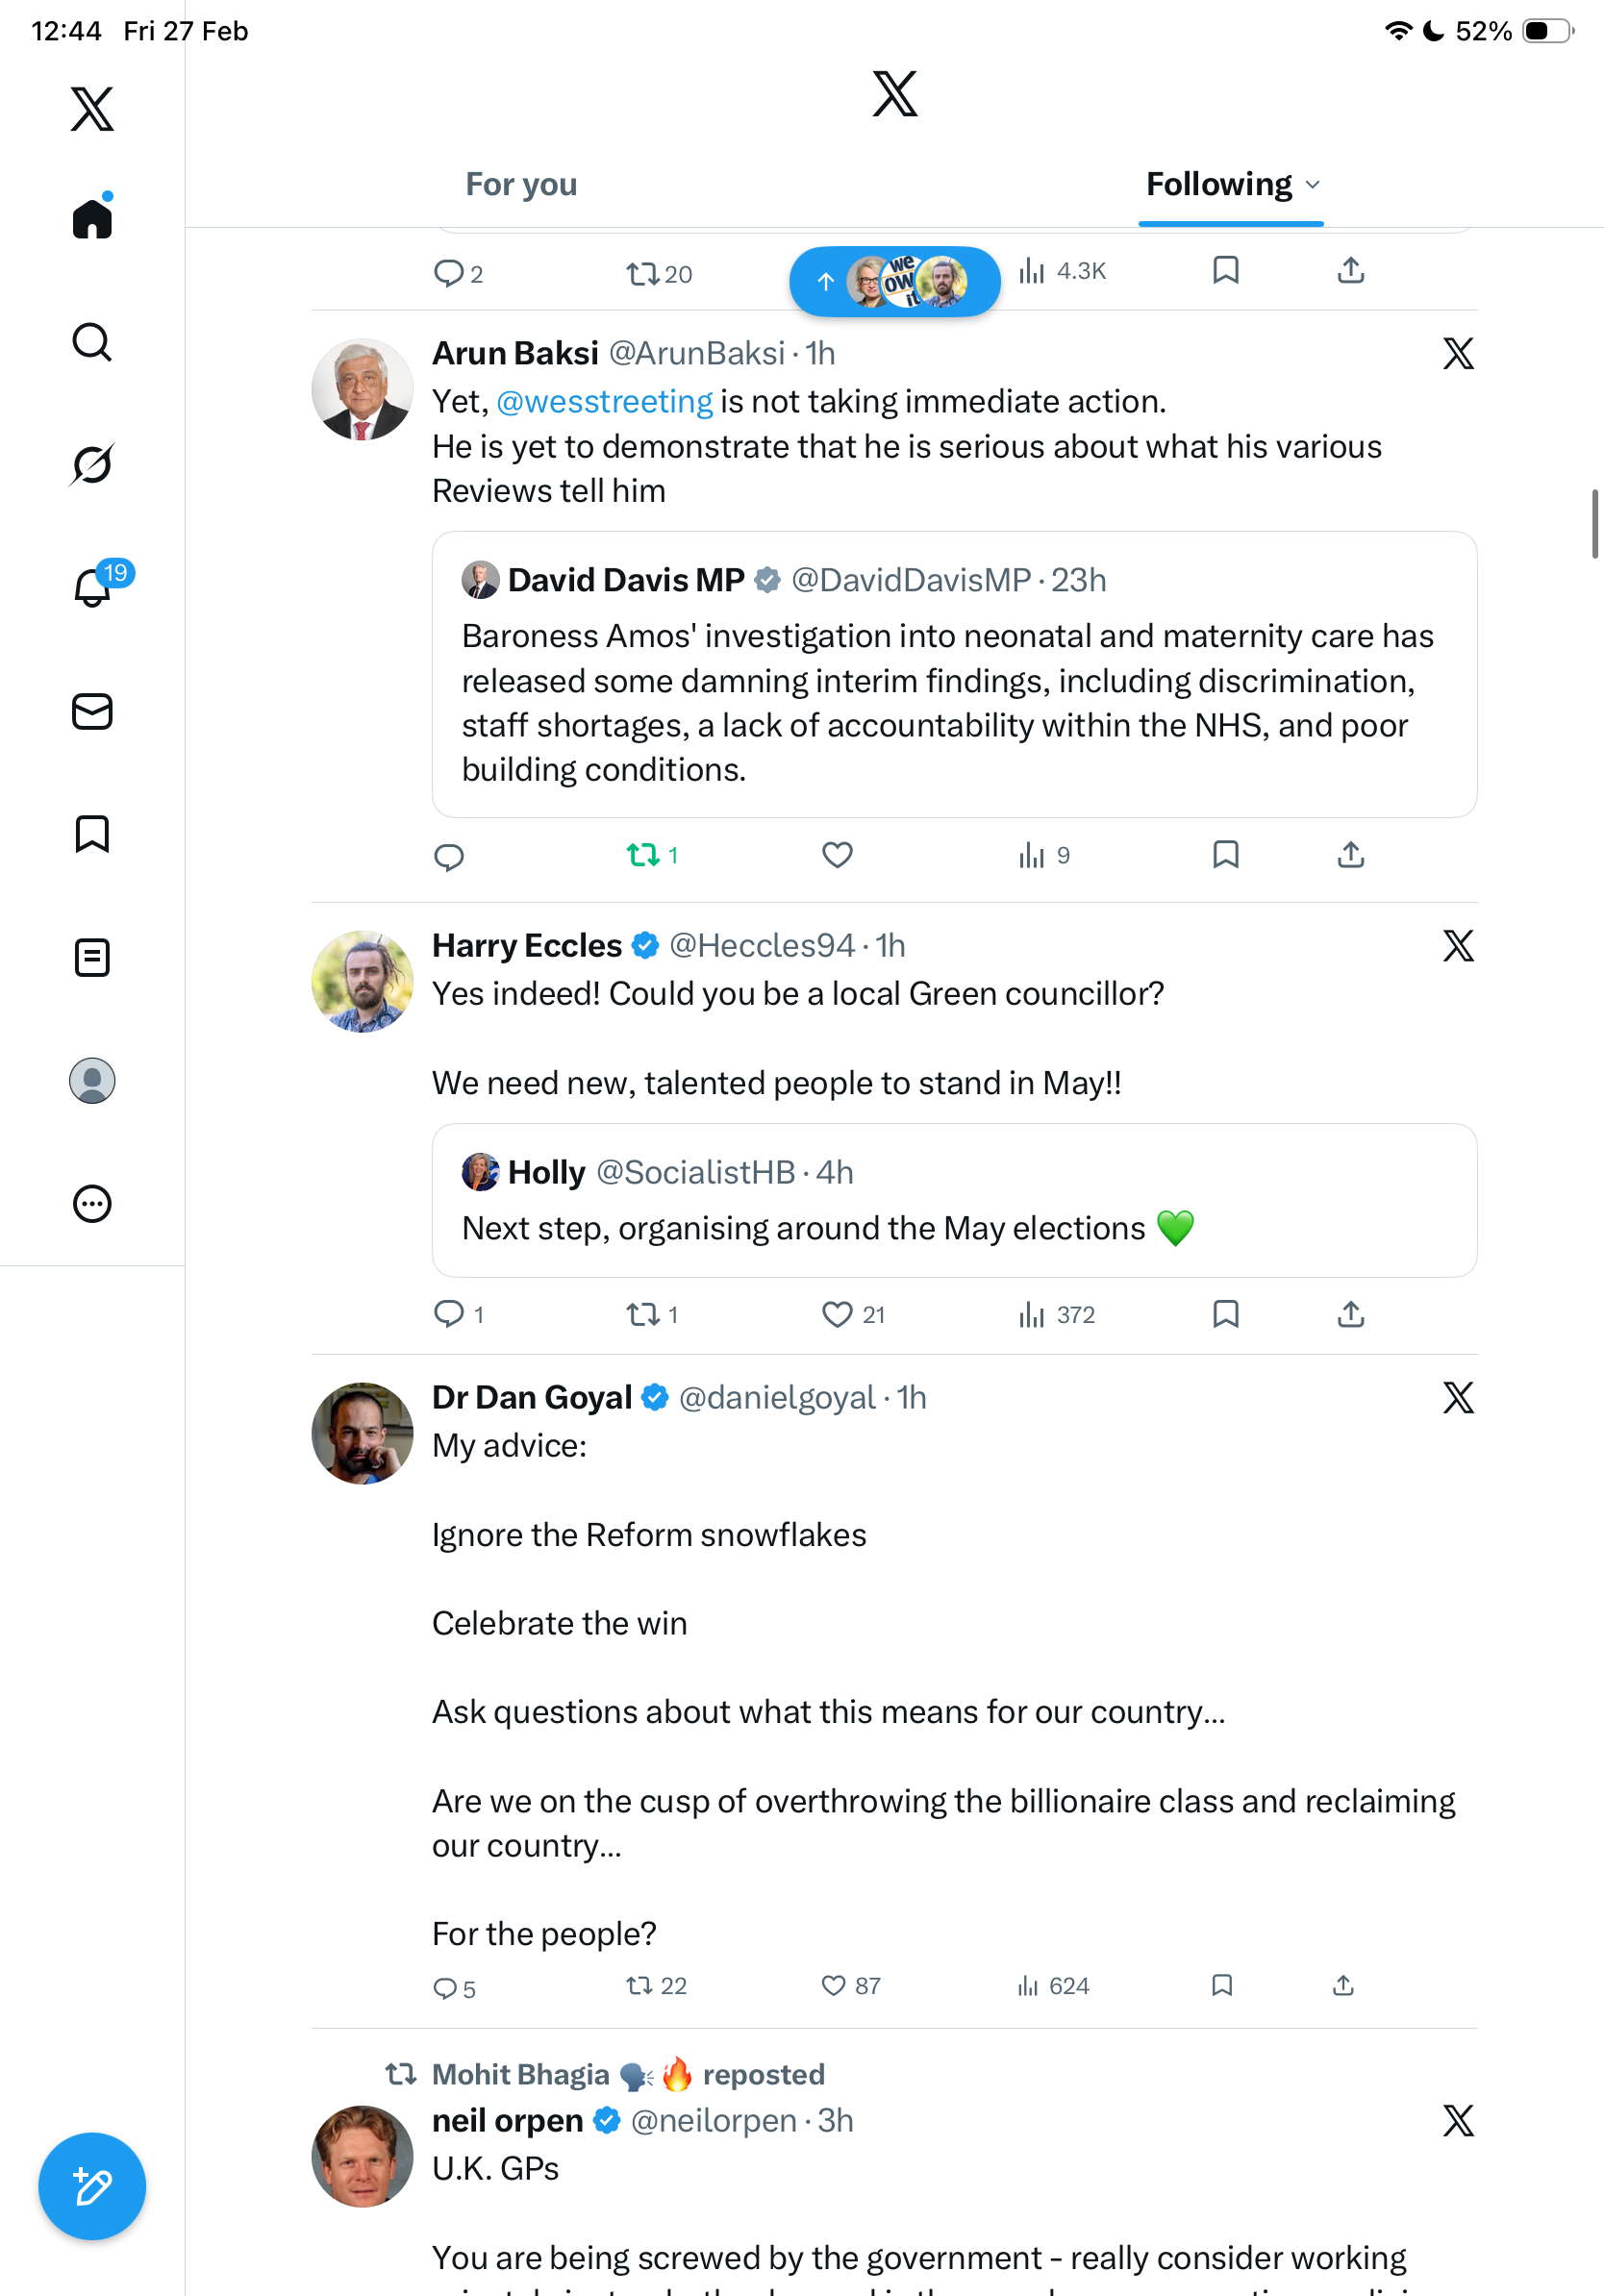Open Notifications bell with 19 badge
The width and height of the screenshot is (1604, 2296).
93,587
